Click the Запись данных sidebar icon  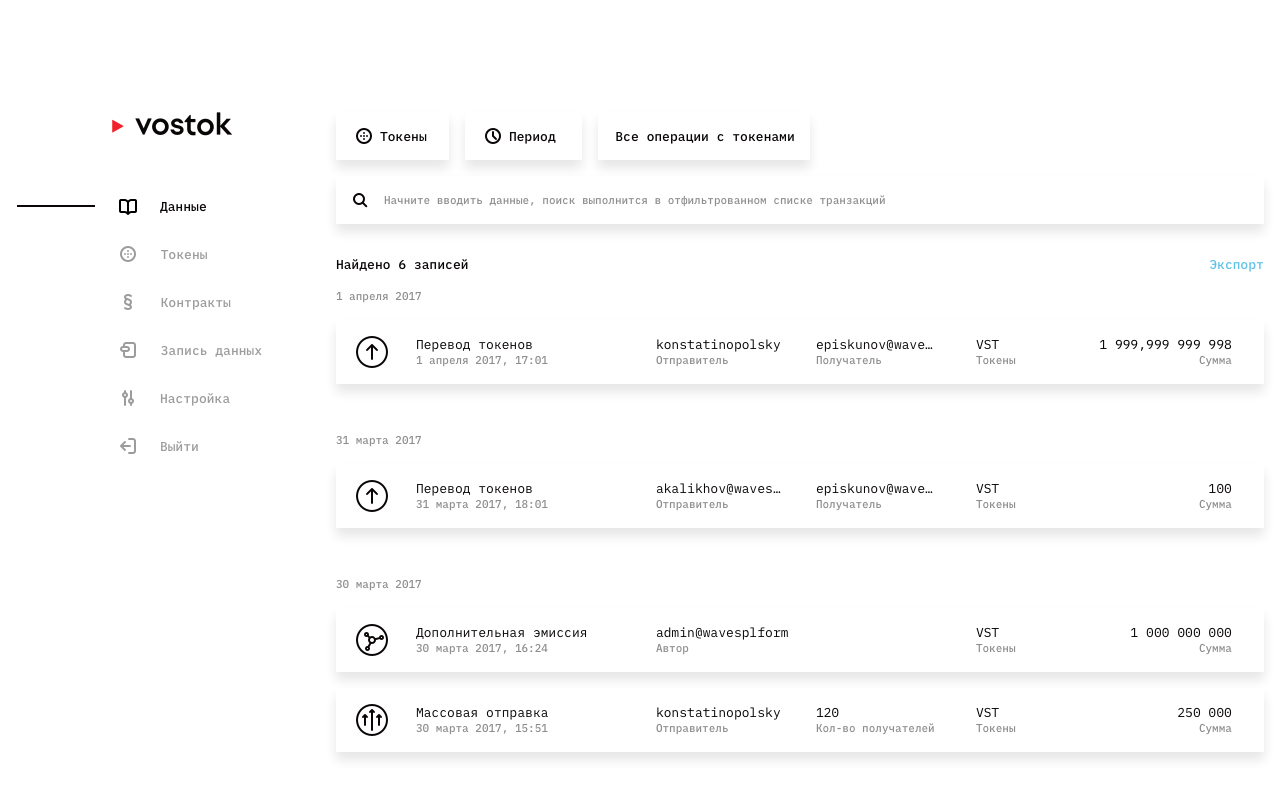point(128,350)
